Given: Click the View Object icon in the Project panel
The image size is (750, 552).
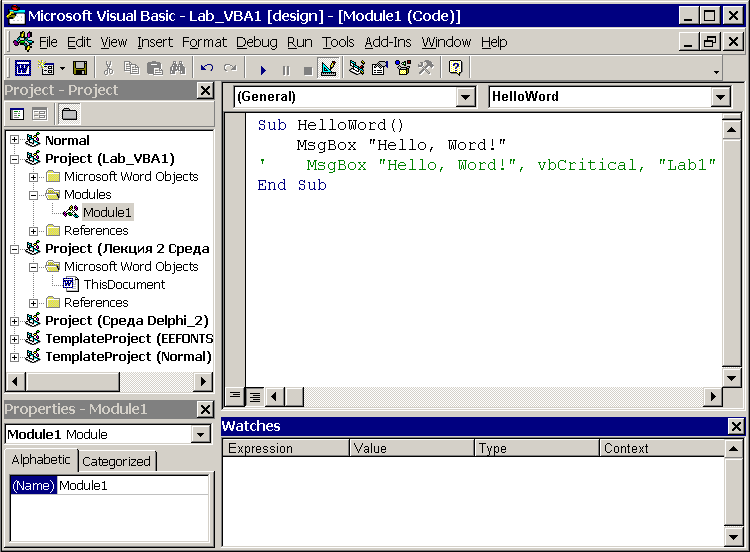Looking at the screenshot, I should (x=39, y=114).
